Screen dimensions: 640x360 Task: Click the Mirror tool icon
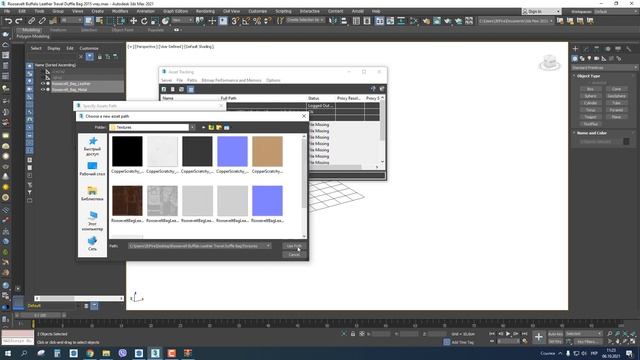point(333,21)
